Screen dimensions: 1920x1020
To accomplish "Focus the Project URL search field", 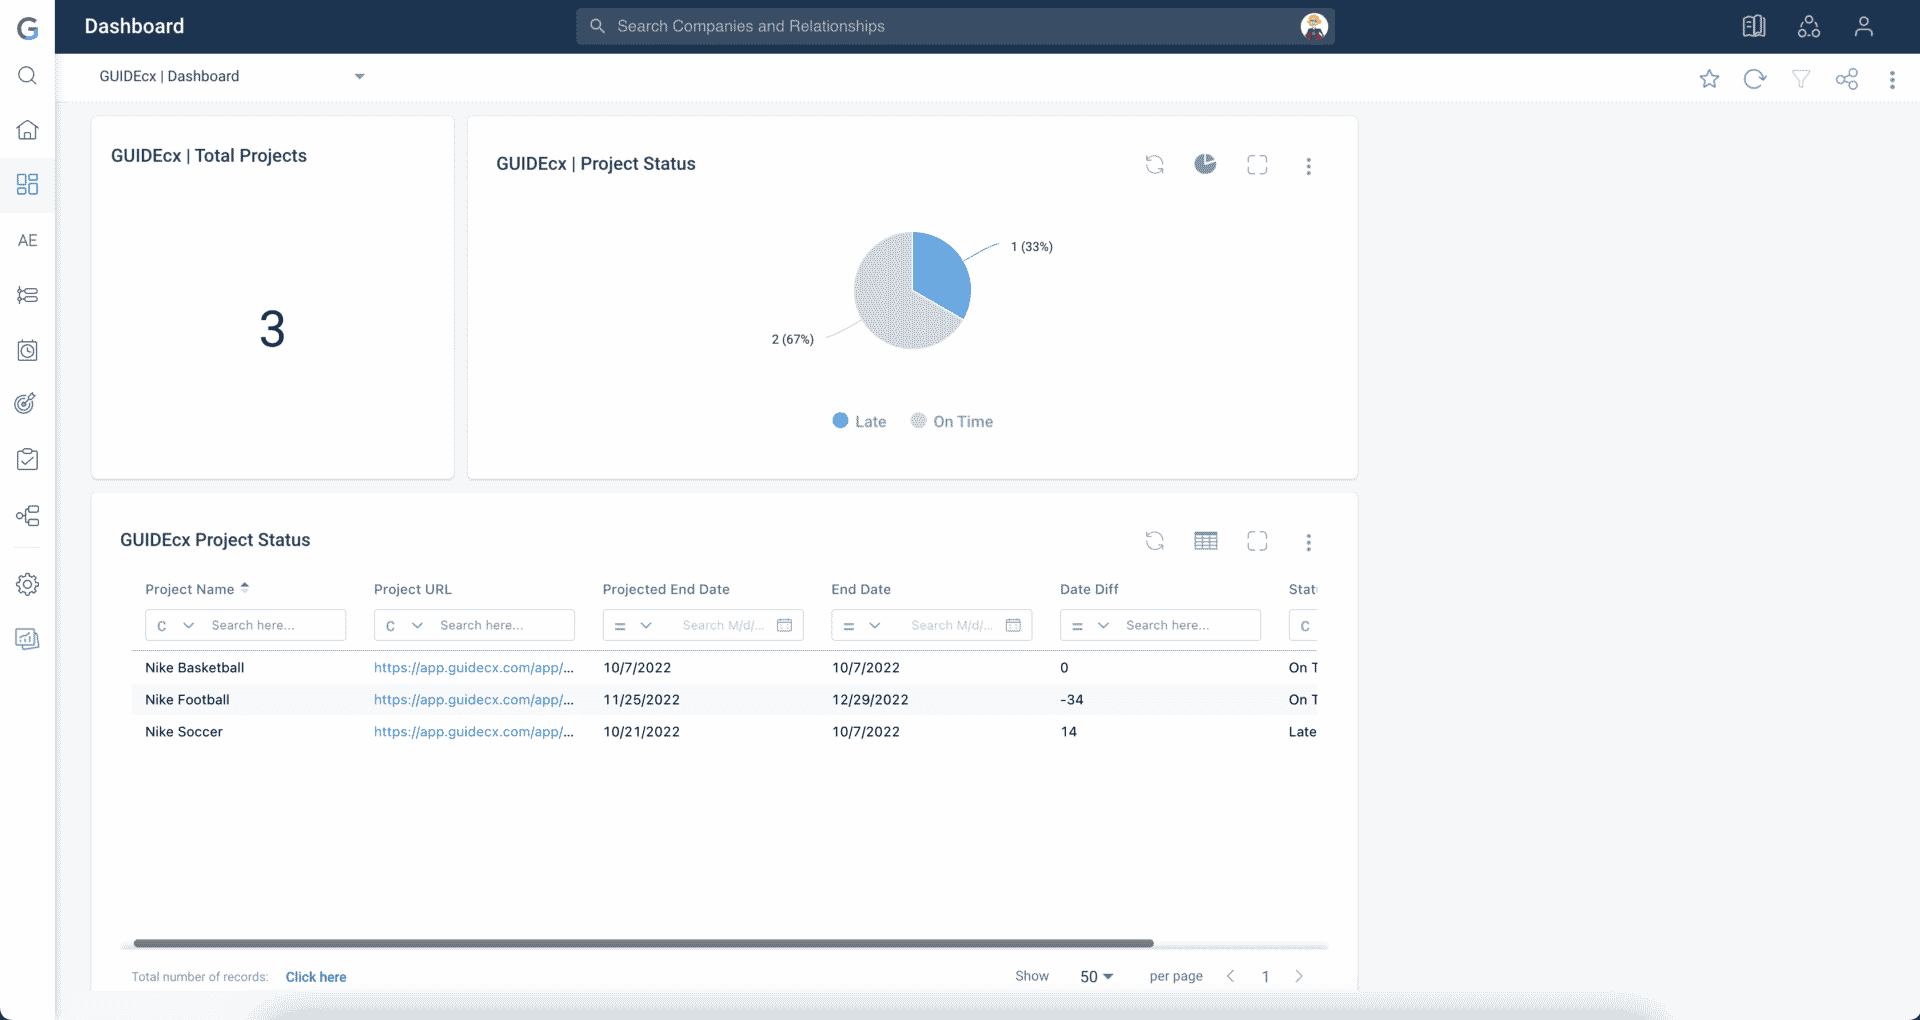I will tap(503, 626).
